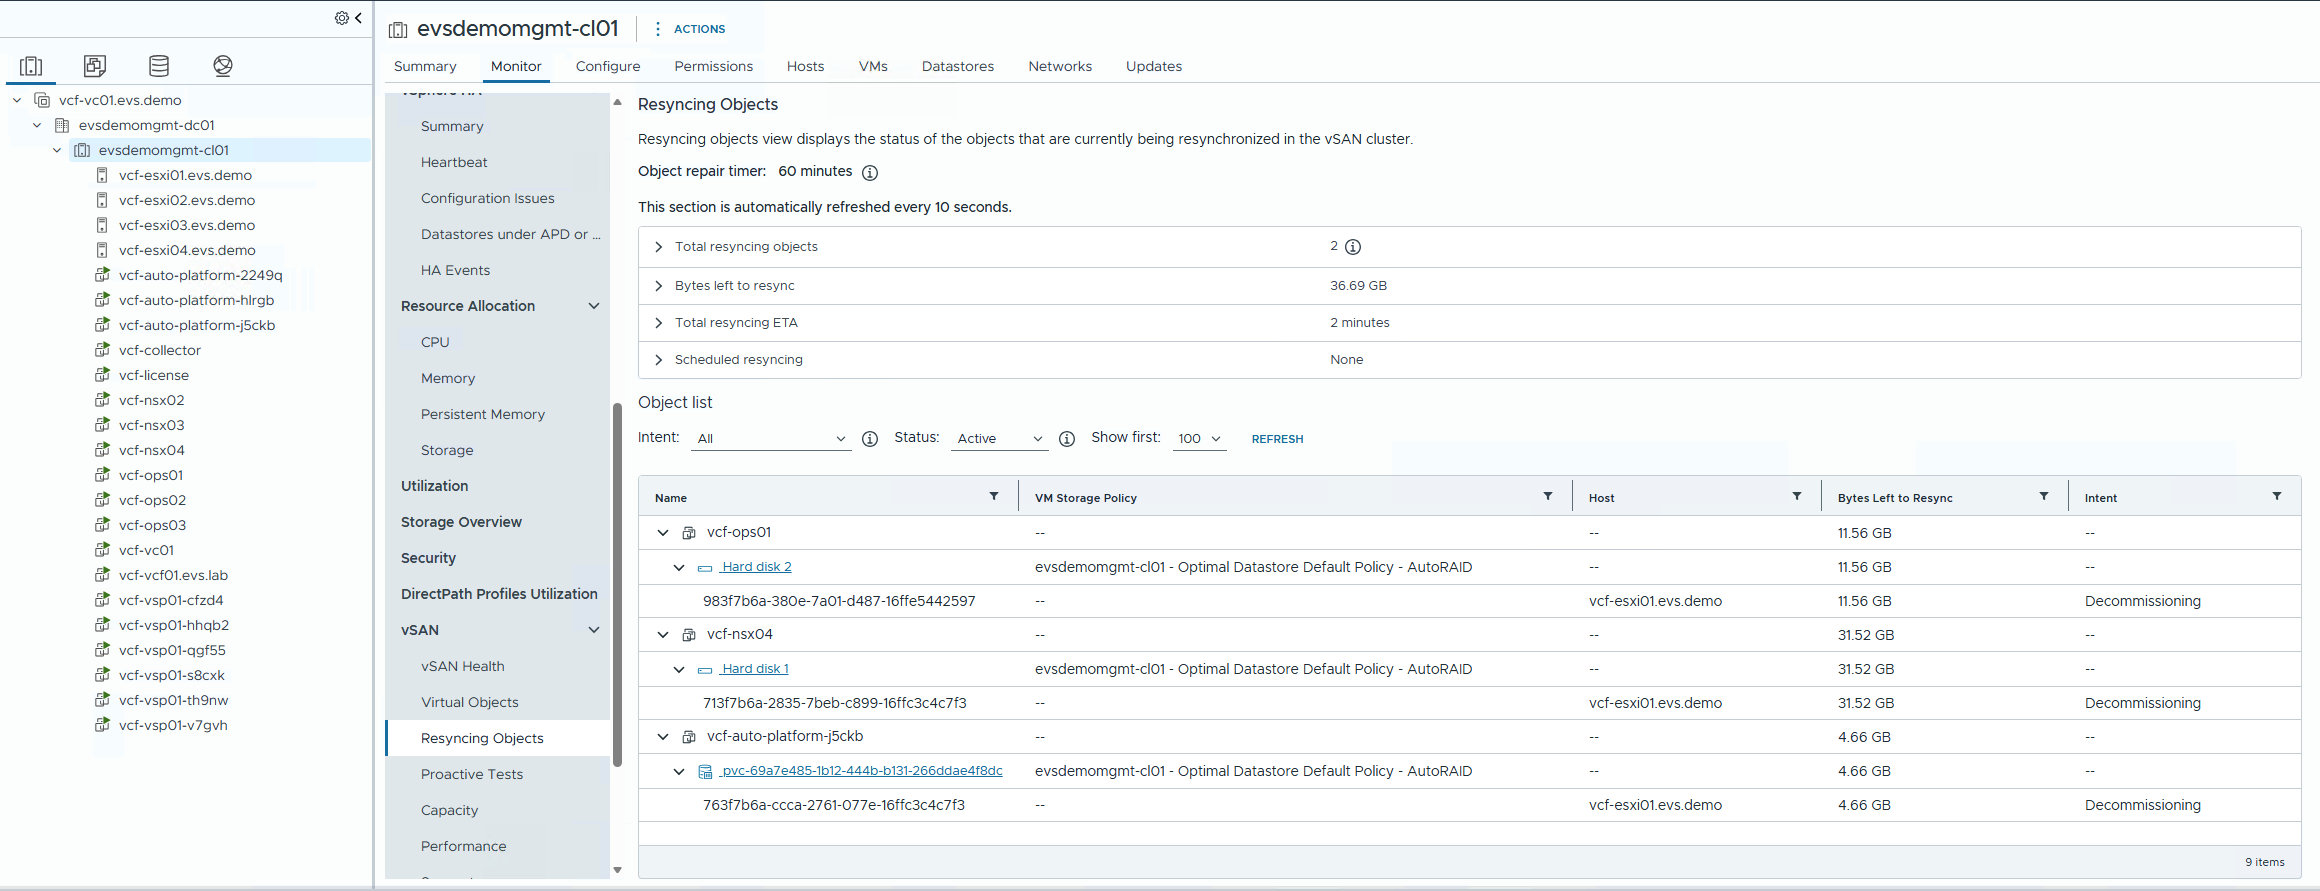
Task: Click the REFRESH button
Action: tap(1277, 439)
